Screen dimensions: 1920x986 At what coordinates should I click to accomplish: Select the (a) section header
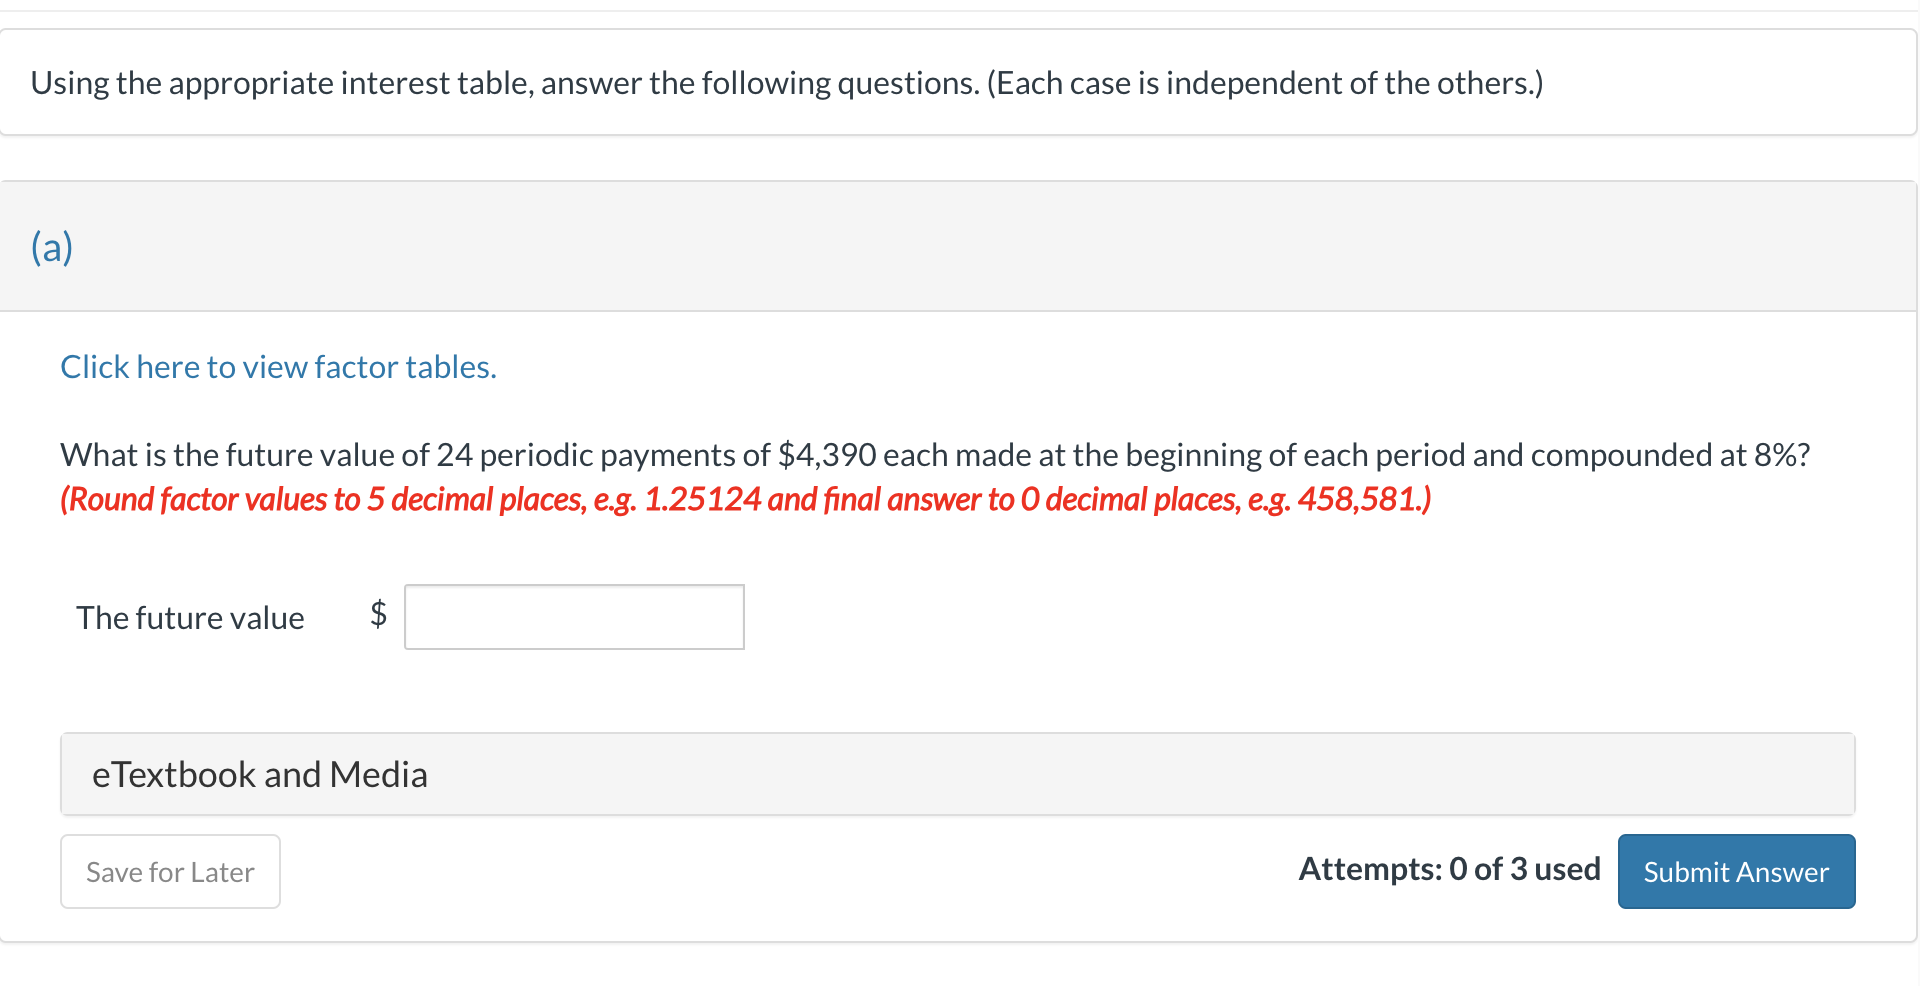[x=52, y=246]
